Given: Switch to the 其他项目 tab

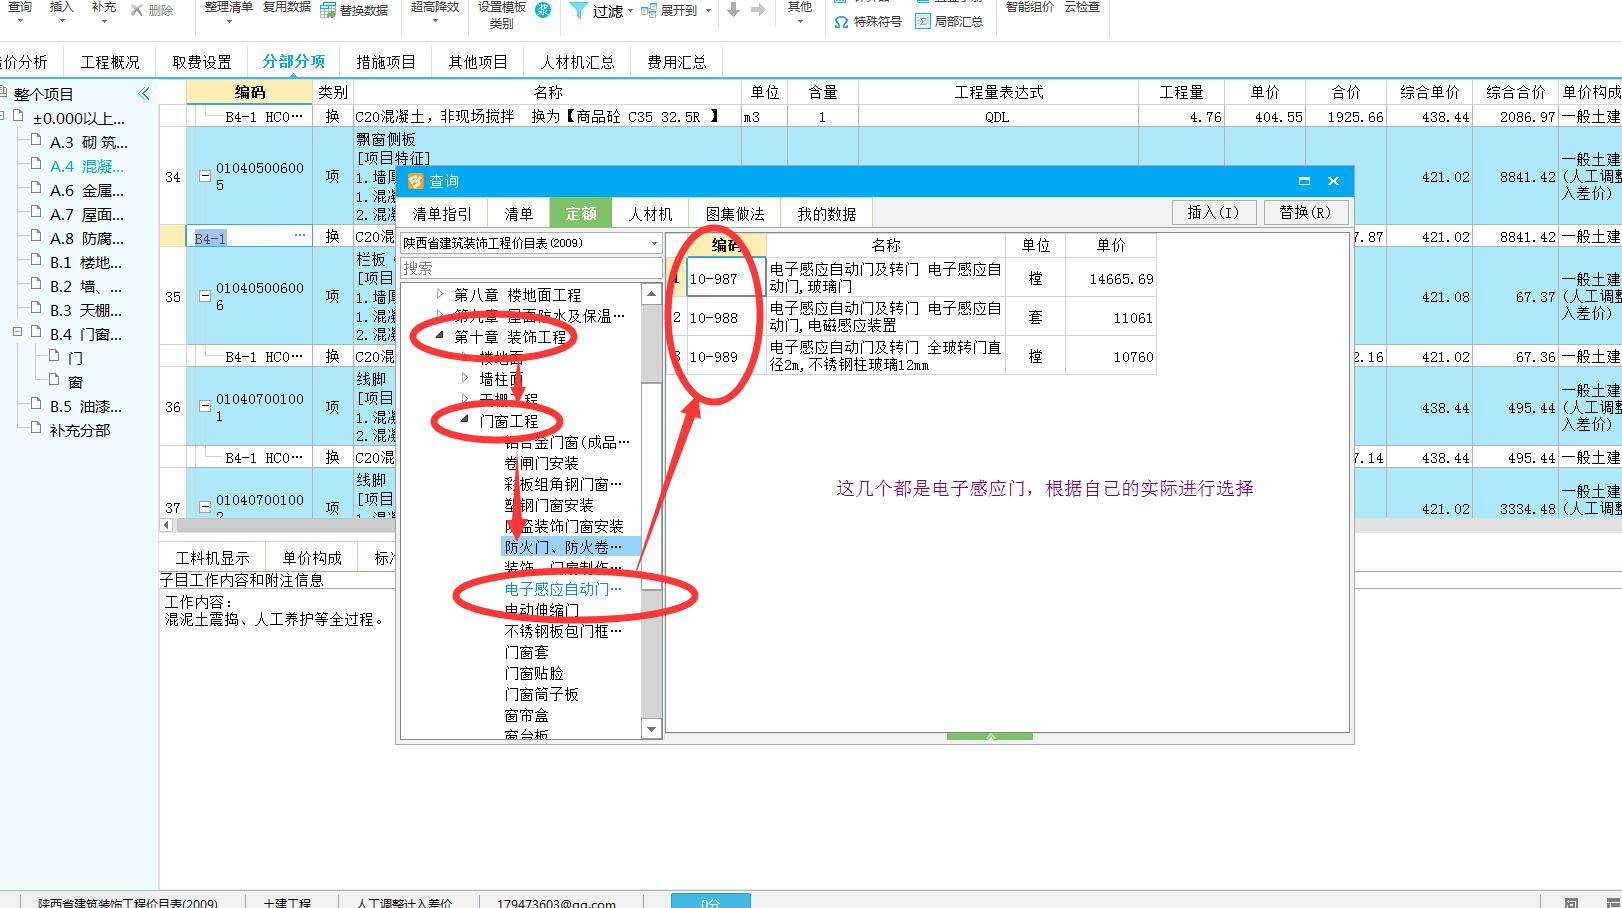Looking at the screenshot, I should coord(478,62).
